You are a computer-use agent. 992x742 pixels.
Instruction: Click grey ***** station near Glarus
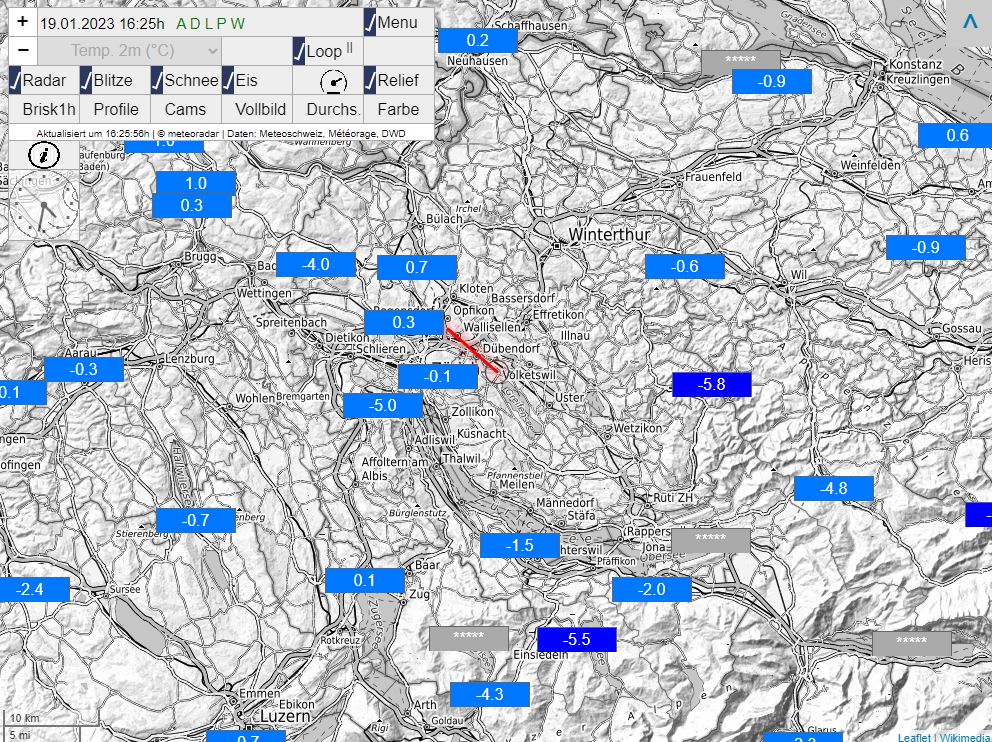click(x=912, y=643)
